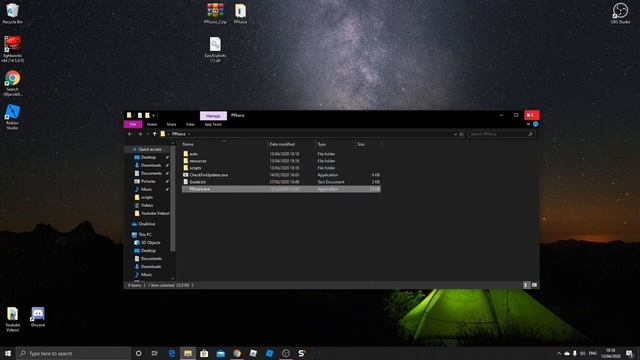This screenshot has height=360, width=640.
Task: Click the Chrome icon in the taskbar
Action: pos(237,353)
